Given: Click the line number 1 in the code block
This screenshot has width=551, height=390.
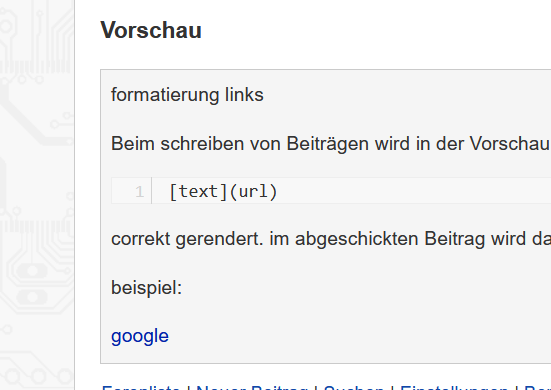Looking at the screenshot, I should (x=140, y=191).
